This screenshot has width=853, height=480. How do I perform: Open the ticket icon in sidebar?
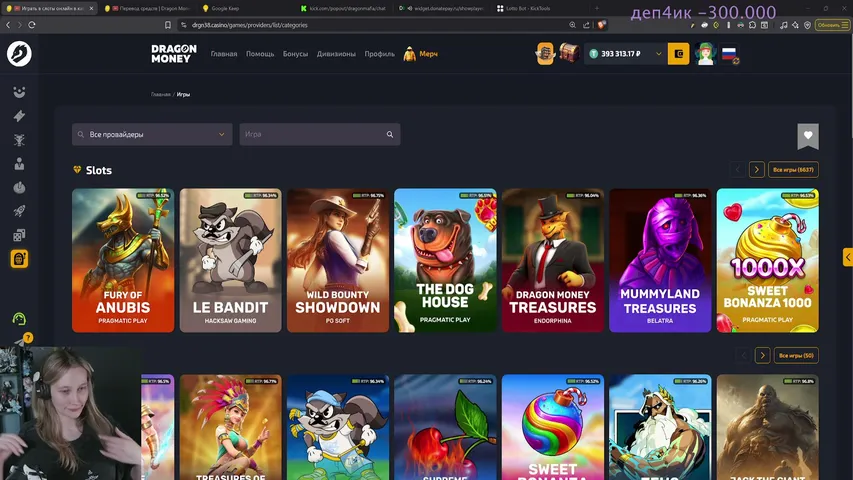pyautogui.click(x=19, y=116)
